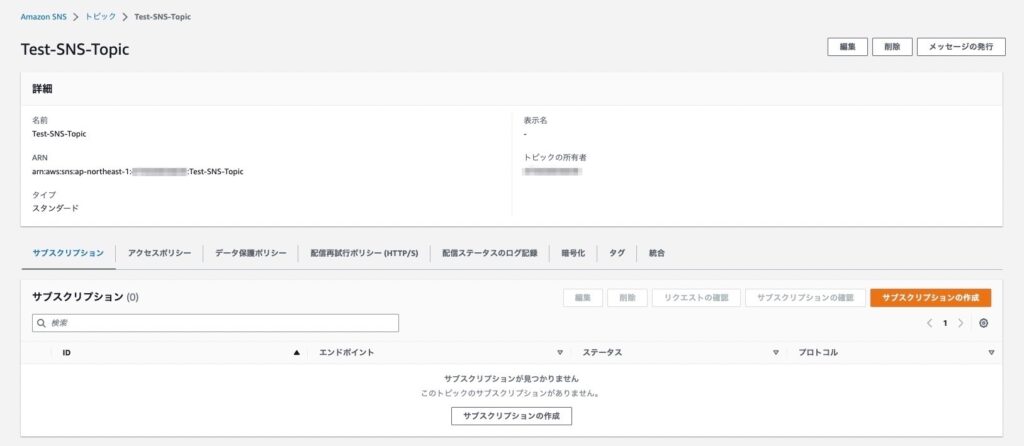1024x446 pixels.
Task: Click the 表示名 label
Action: click(x=535, y=121)
